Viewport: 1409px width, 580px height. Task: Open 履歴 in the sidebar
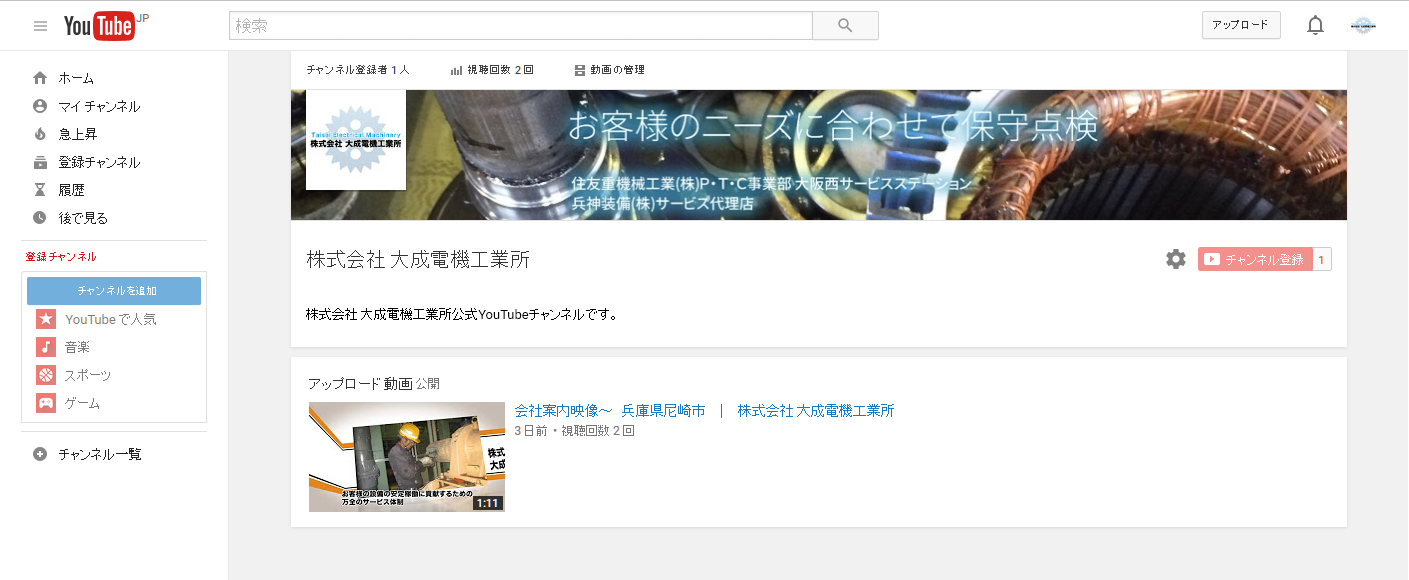tap(71, 190)
